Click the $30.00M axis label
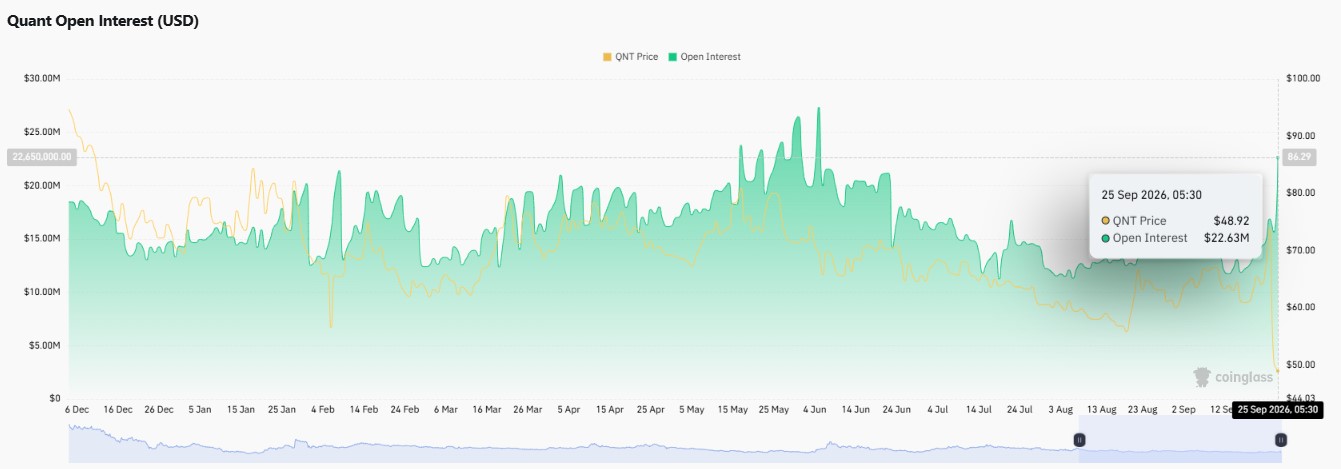 pyautogui.click(x=42, y=78)
